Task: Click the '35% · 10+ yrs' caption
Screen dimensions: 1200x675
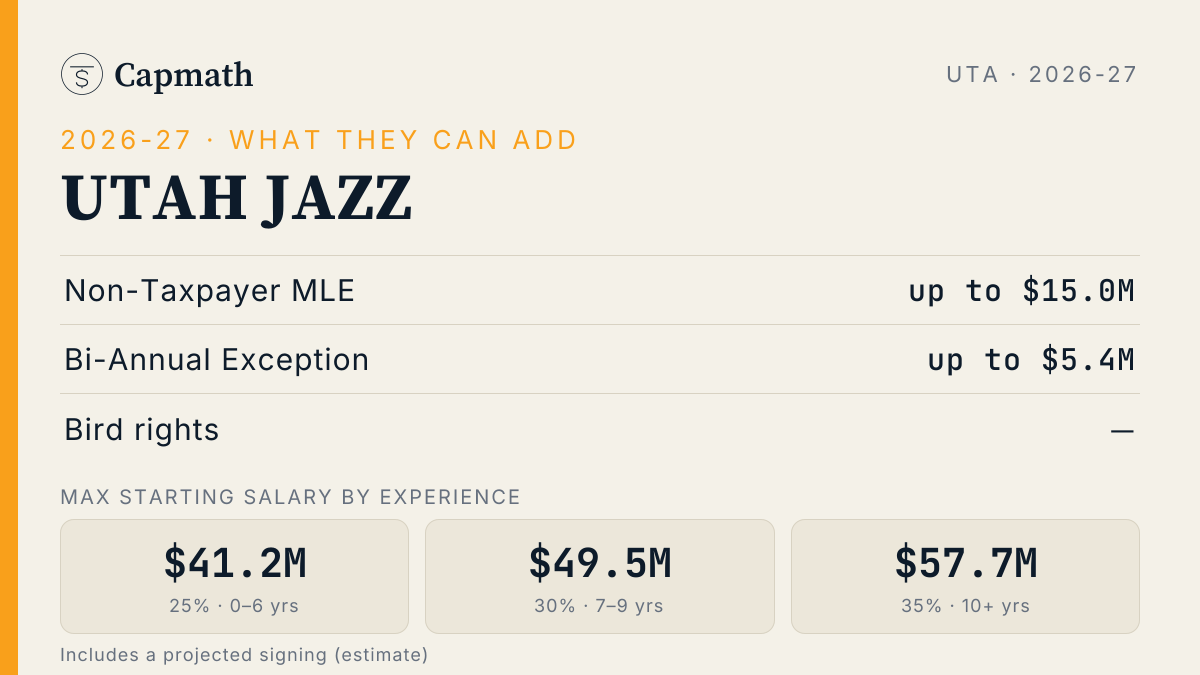Action: [x=965, y=606]
